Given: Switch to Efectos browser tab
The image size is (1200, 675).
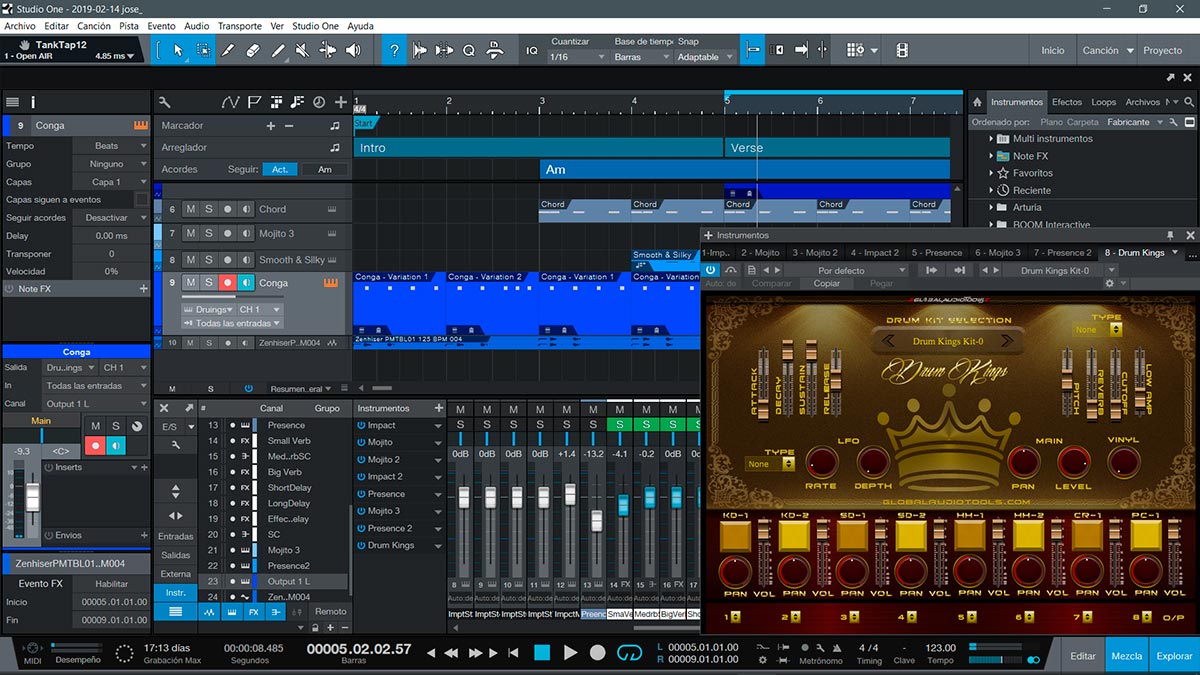Looking at the screenshot, I should click(x=1067, y=102).
